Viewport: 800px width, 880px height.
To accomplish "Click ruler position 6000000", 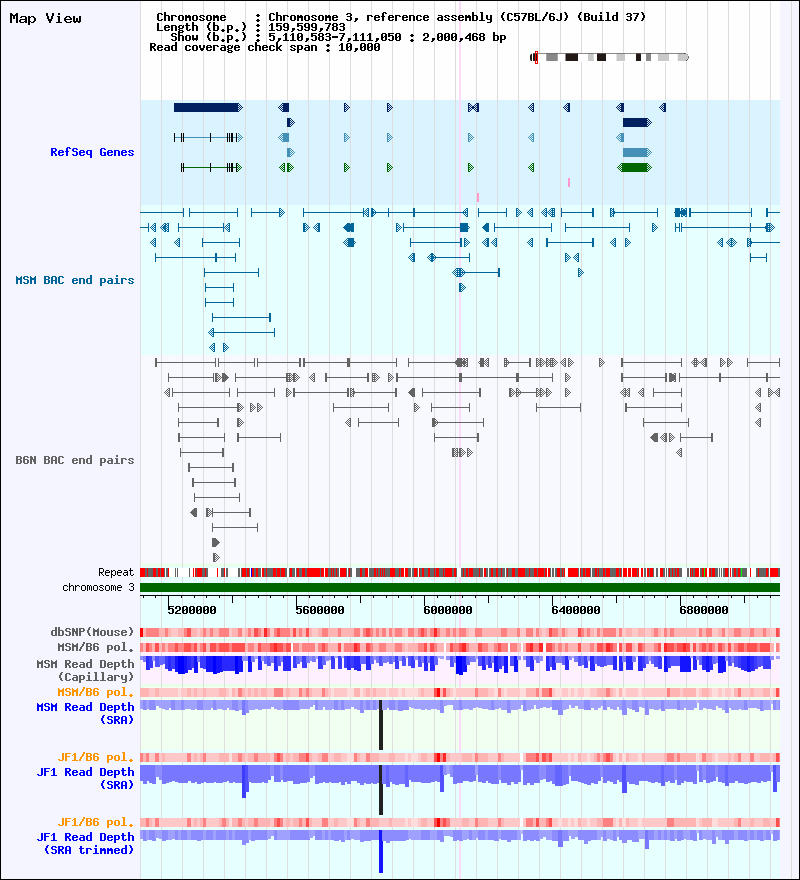I will (x=447, y=610).
